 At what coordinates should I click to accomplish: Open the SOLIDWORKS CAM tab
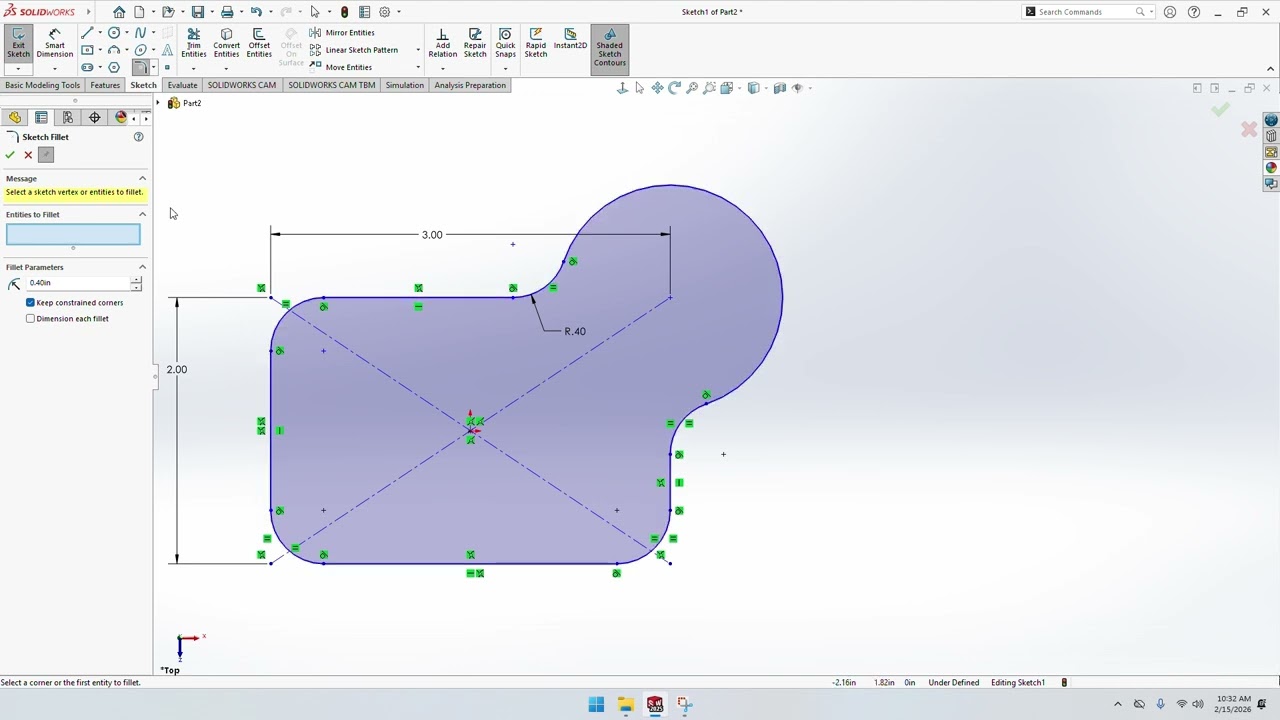pyautogui.click(x=242, y=85)
